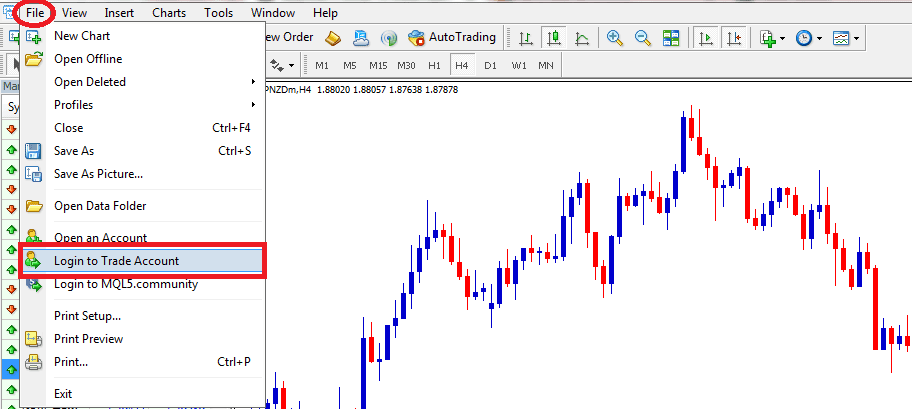Select the M1 timeframe

322,65
